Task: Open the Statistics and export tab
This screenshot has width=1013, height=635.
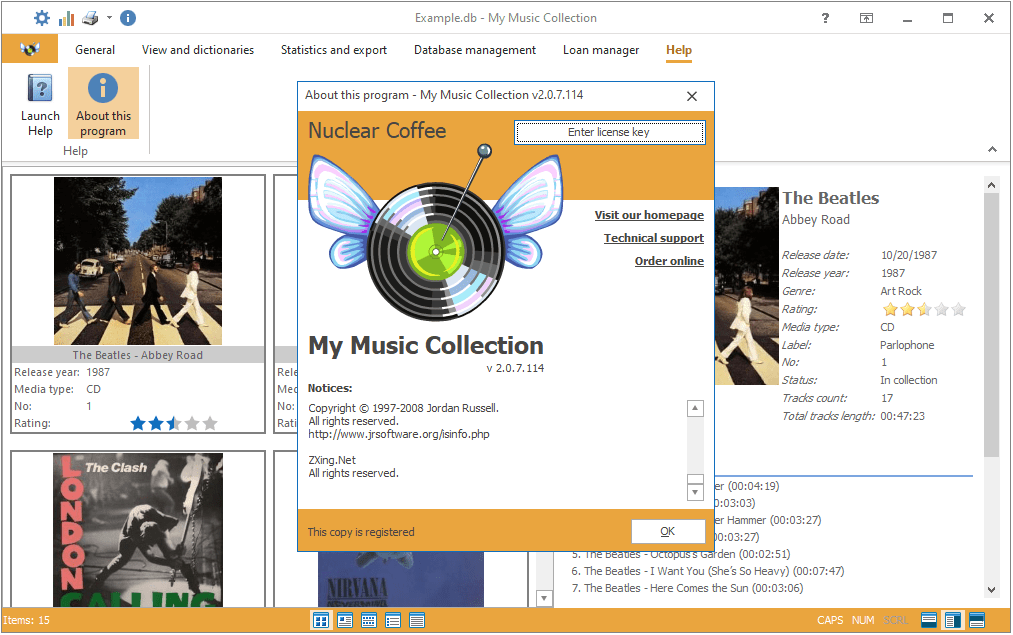Action: tap(333, 50)
